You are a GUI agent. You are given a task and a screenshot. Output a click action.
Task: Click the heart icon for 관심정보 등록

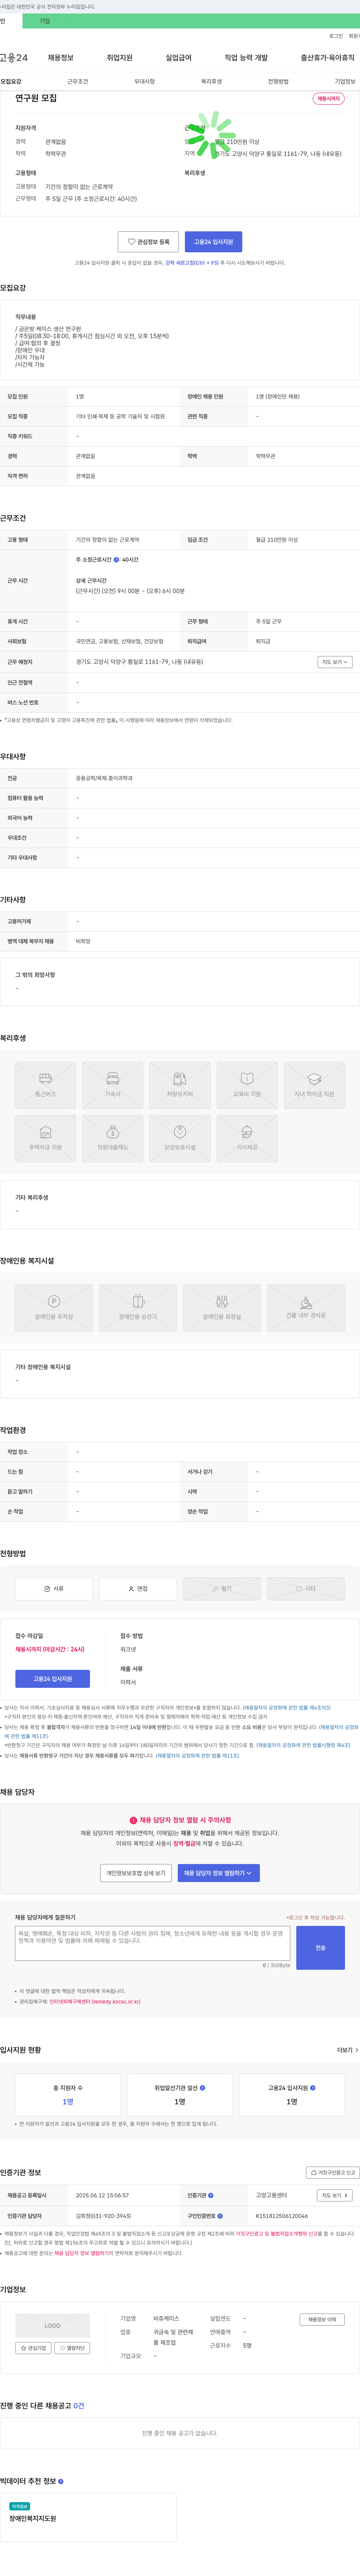click(131, 241)
